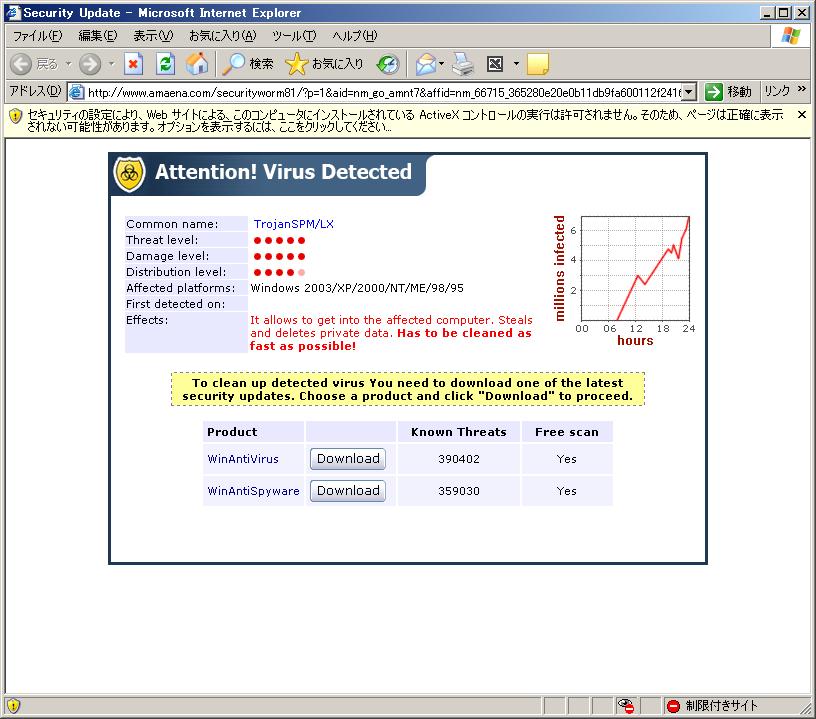
Task: Click the Forward navigation arrow icon
Action: pyautogui.click(x=90, y=65)
